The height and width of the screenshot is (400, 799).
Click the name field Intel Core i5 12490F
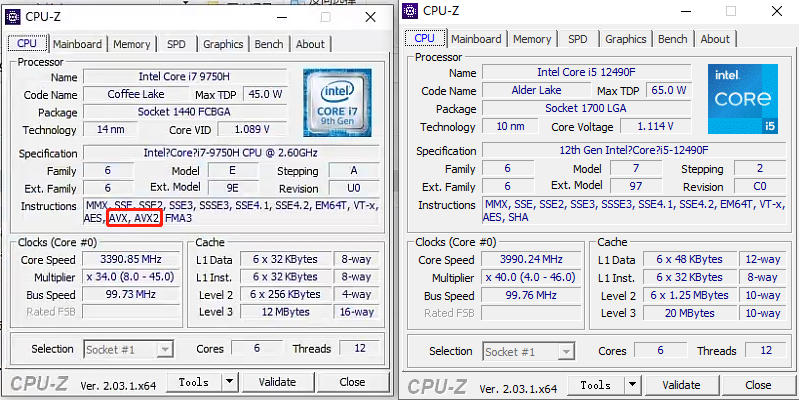point(587,72)
